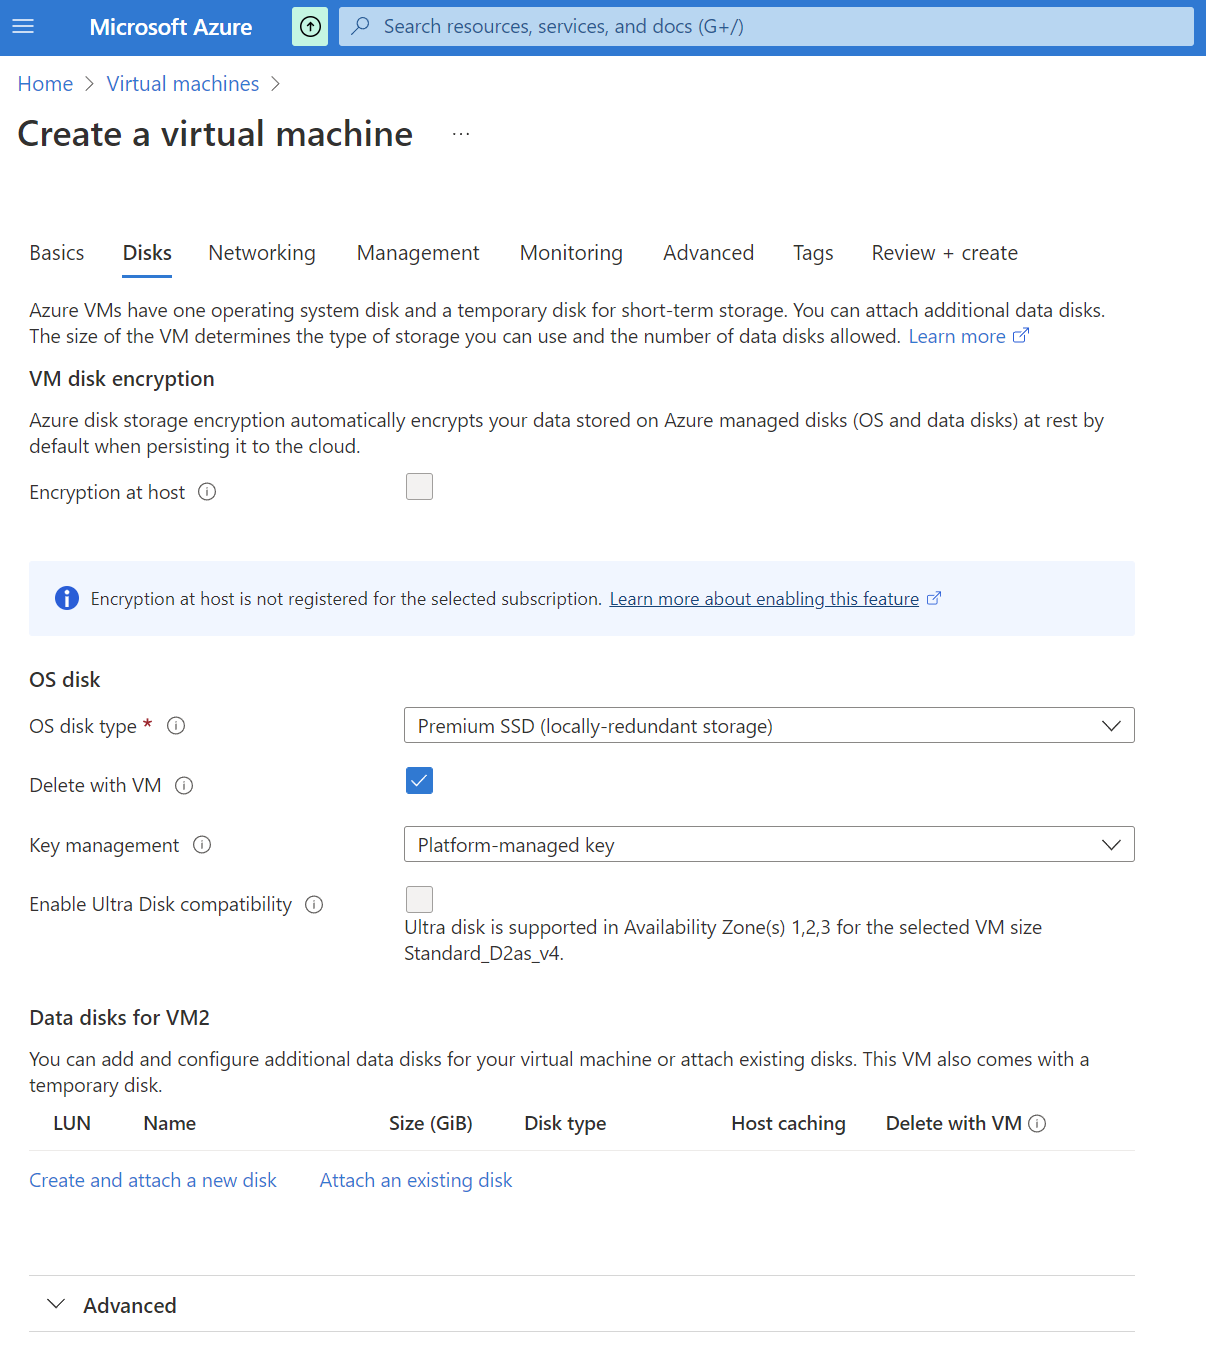The image size is (1206, 1353).
Task: Click the info icon beside OS disk type
Action: click(176, 725)
